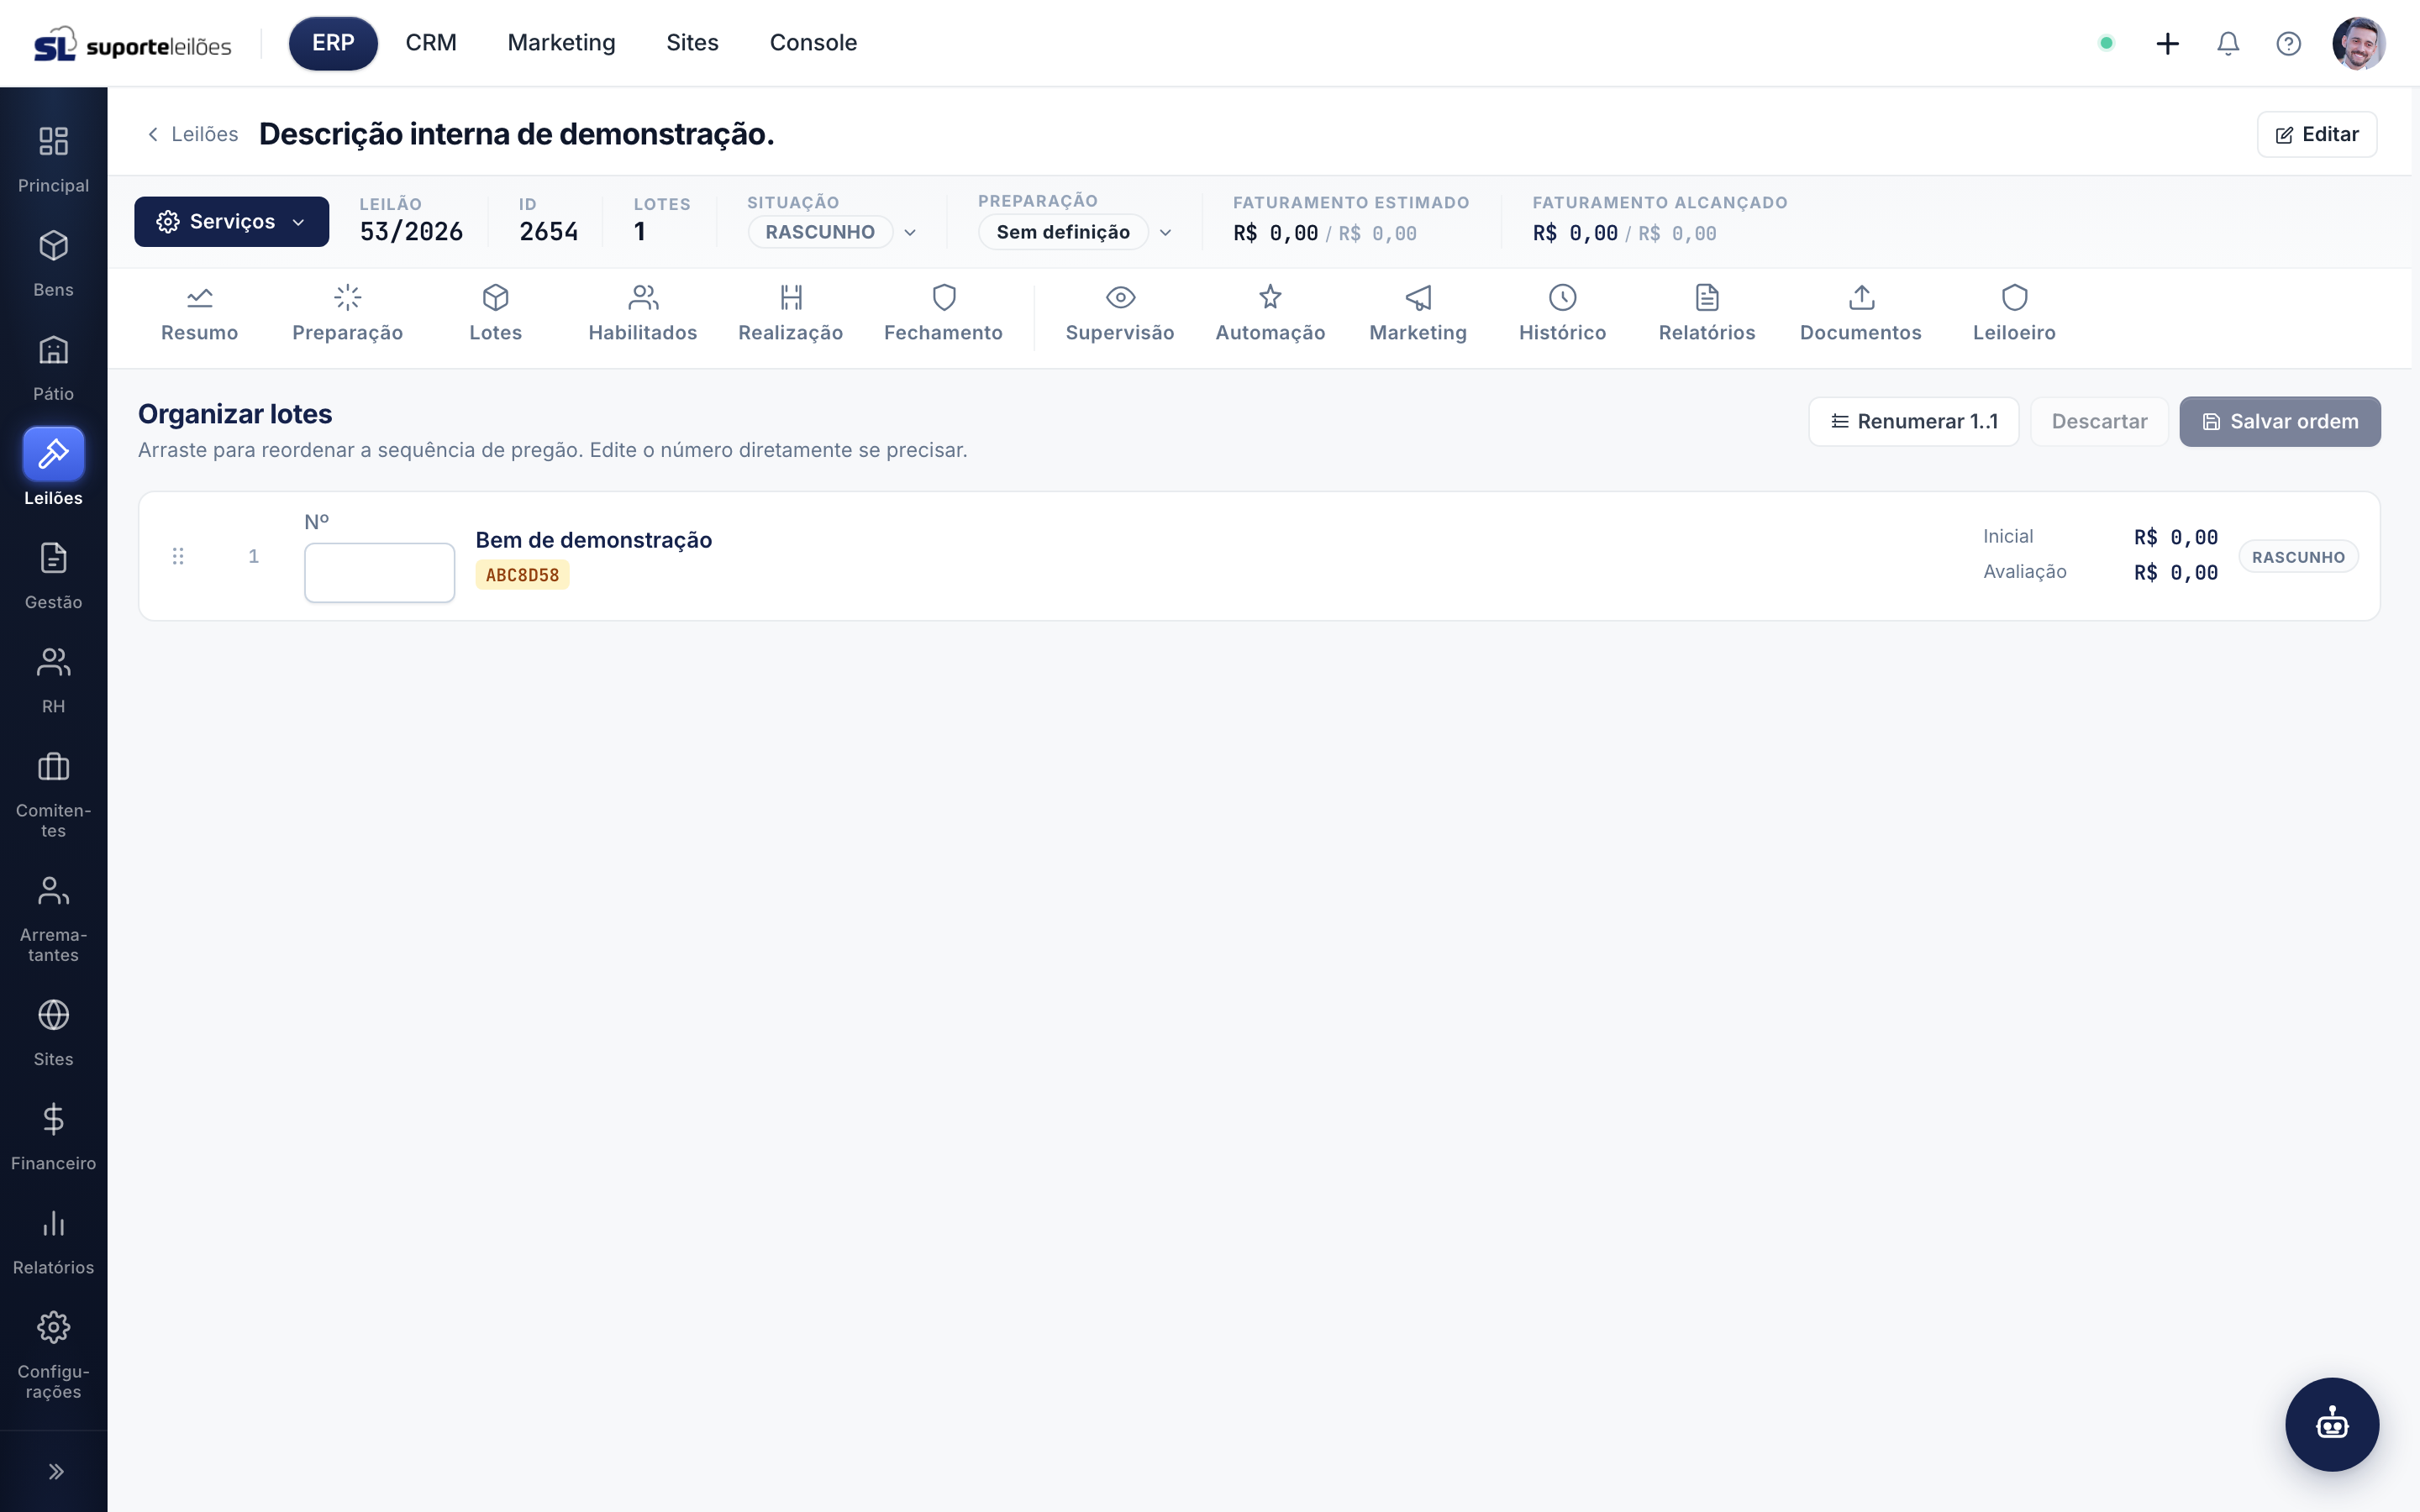
Task: Switch to Sites module in top bar
Action: coord(692,43)
